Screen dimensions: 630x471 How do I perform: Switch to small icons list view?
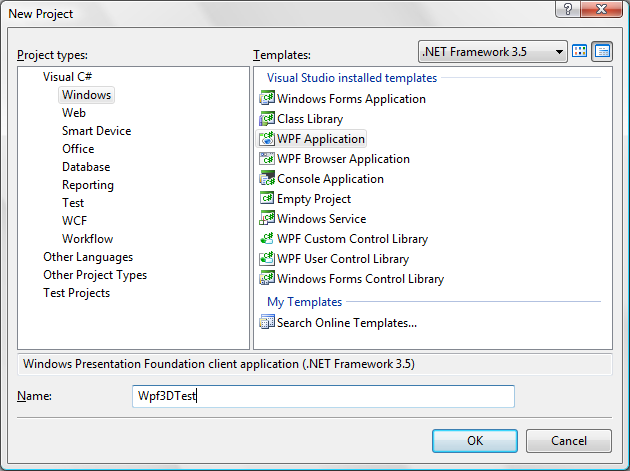[602, 51]
